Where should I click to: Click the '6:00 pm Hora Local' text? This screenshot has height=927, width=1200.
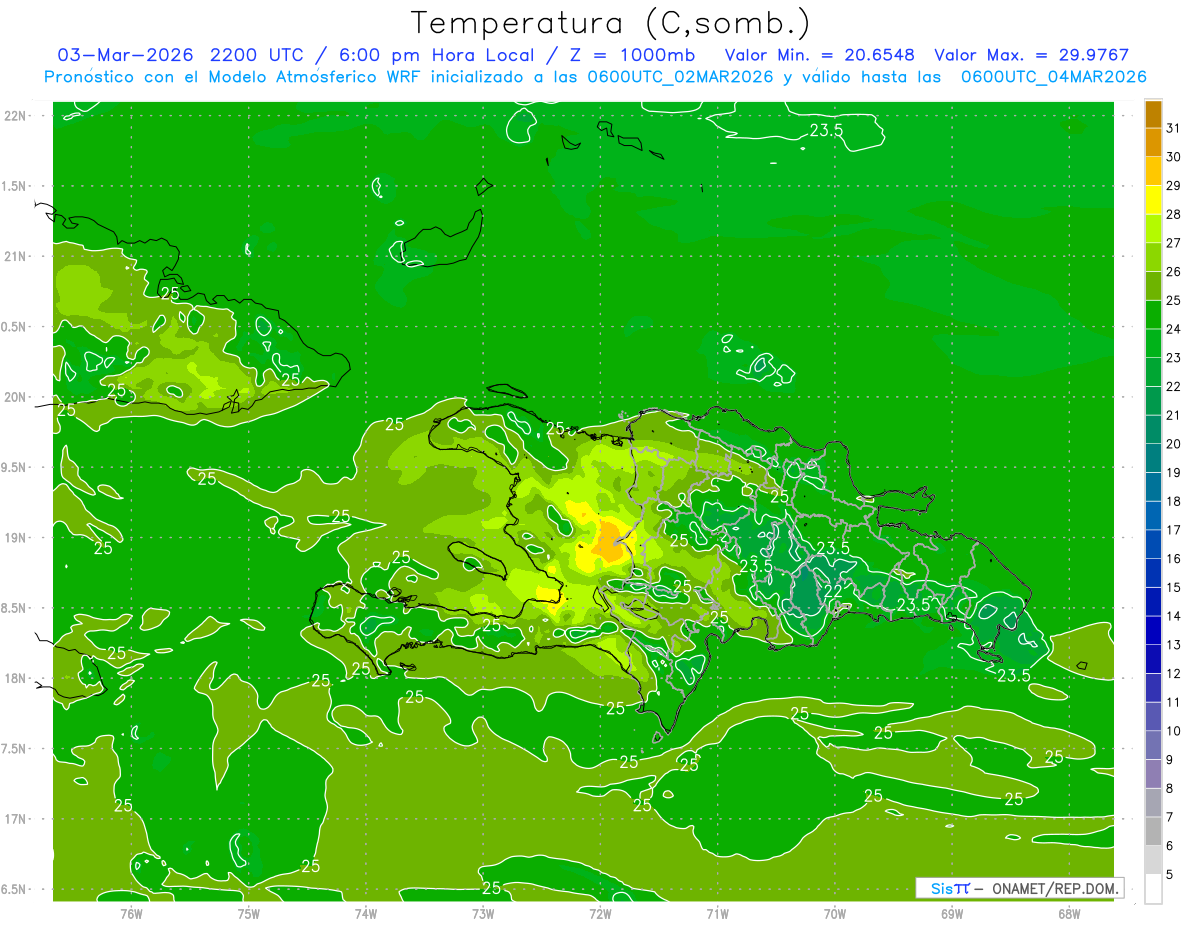pos(435,55)
